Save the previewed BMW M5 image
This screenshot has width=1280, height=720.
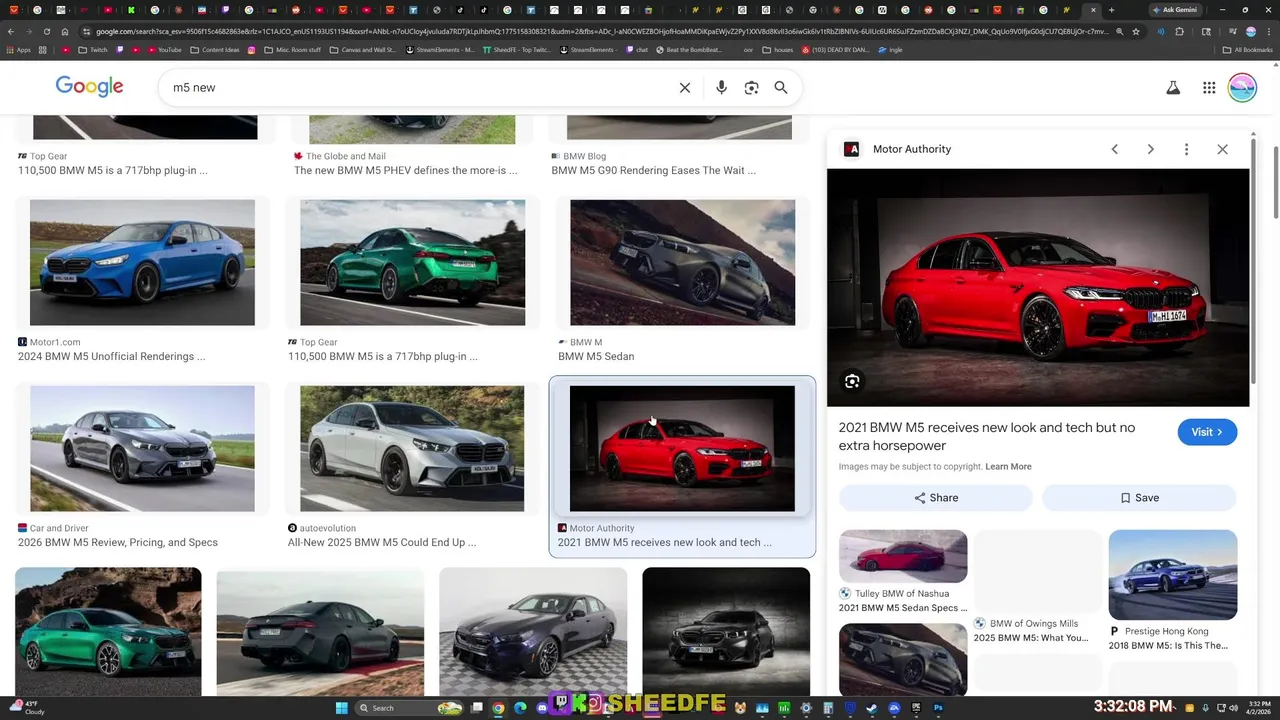coord(1139,498)
